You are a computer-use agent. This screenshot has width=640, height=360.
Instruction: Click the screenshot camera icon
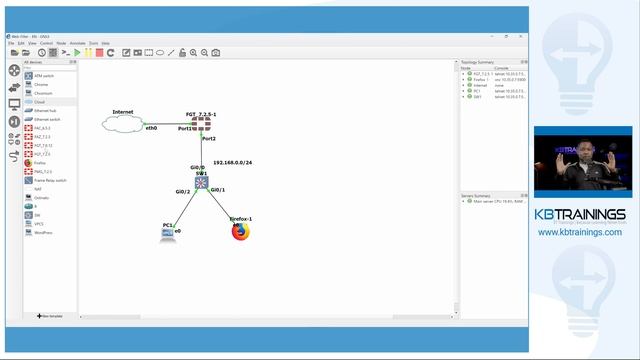click(x=216, y=53)
